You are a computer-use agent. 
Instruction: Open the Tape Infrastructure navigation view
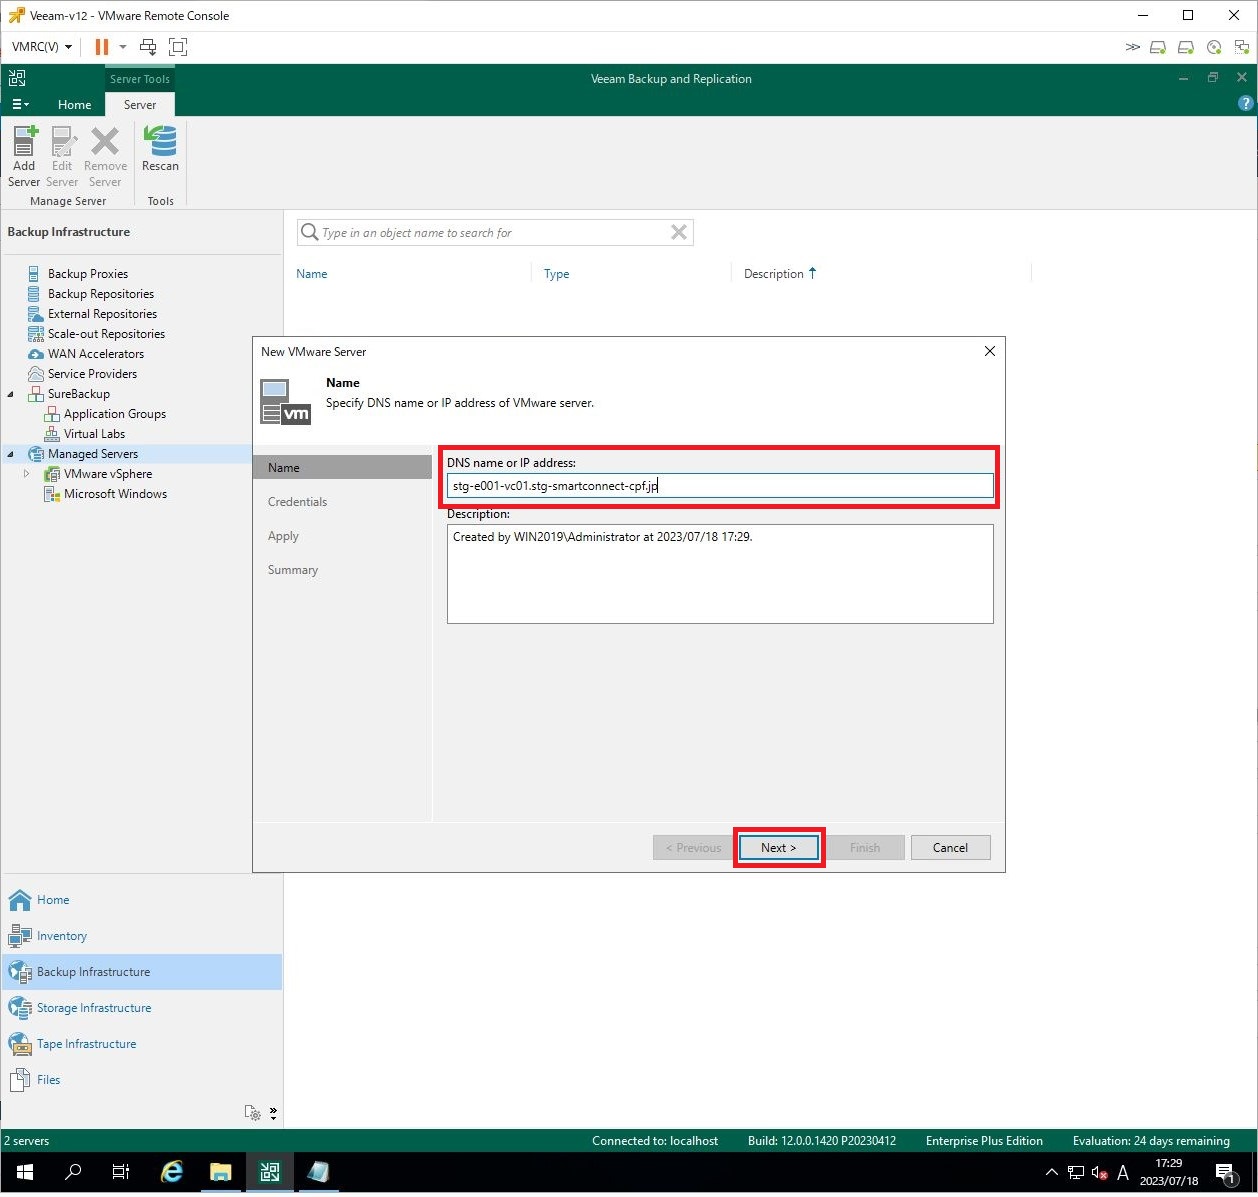[142, 1044]
